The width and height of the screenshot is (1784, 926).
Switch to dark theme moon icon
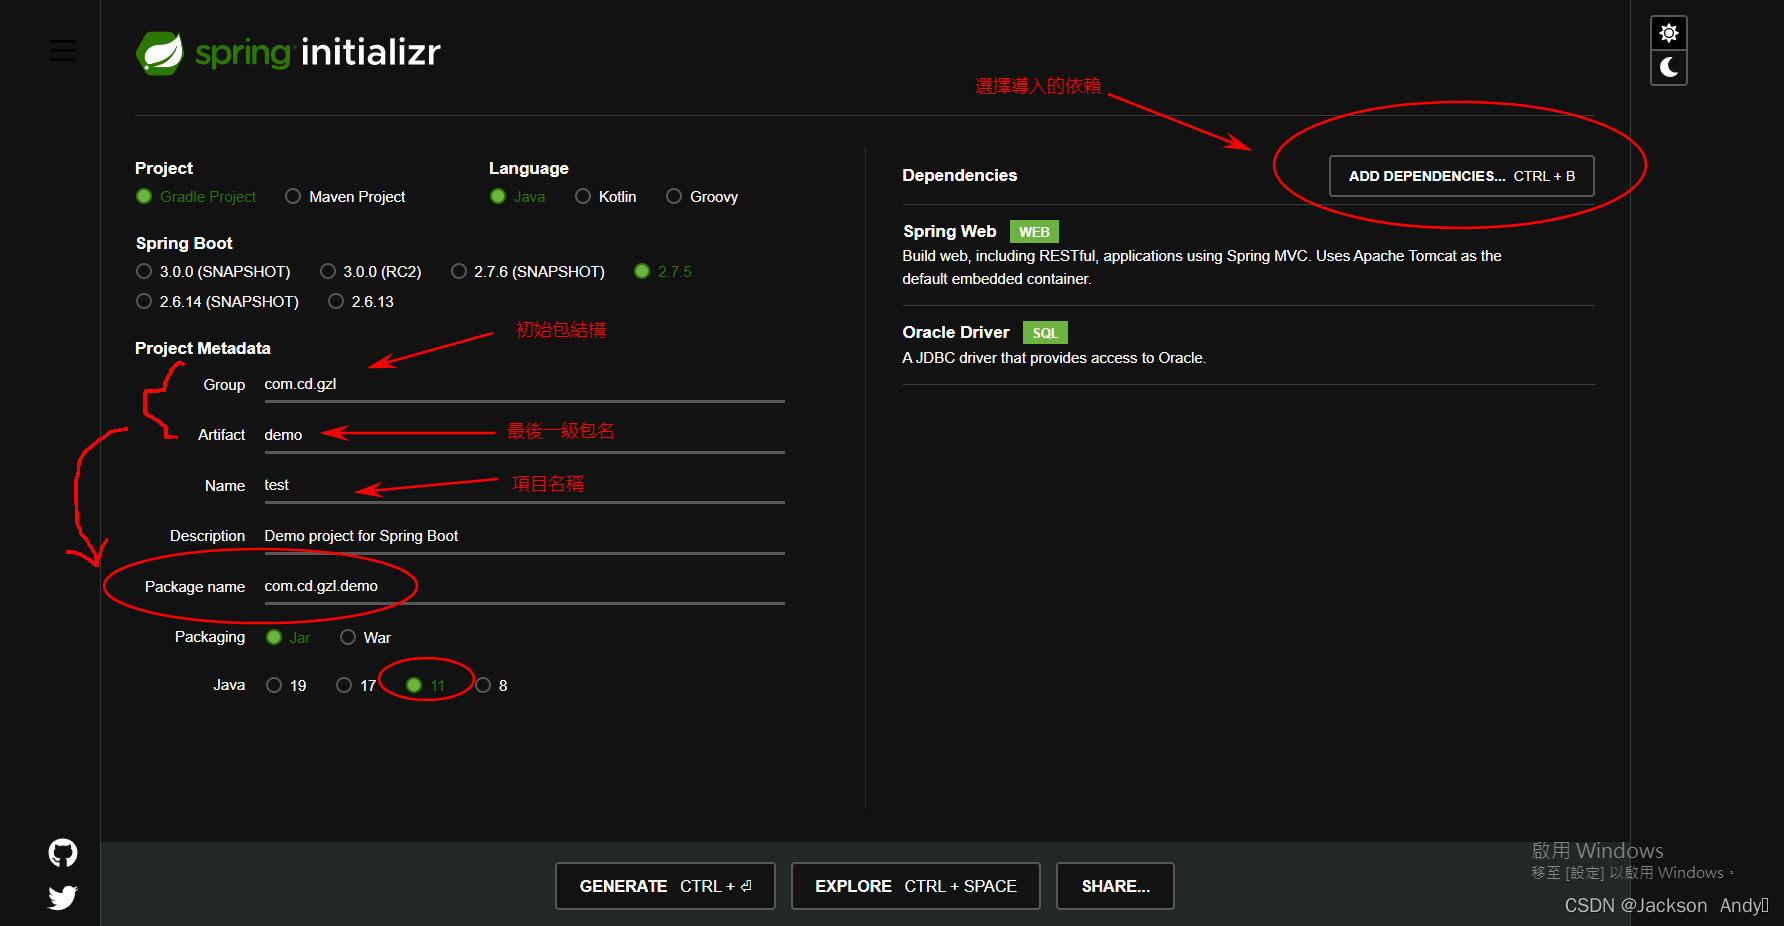tap(1668, 67)
